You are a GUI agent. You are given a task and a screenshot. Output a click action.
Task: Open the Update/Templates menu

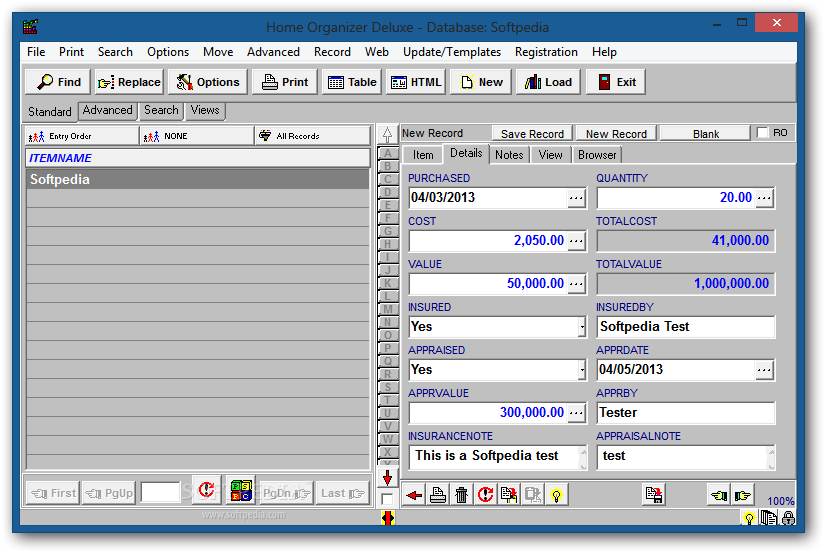[451, 52]
